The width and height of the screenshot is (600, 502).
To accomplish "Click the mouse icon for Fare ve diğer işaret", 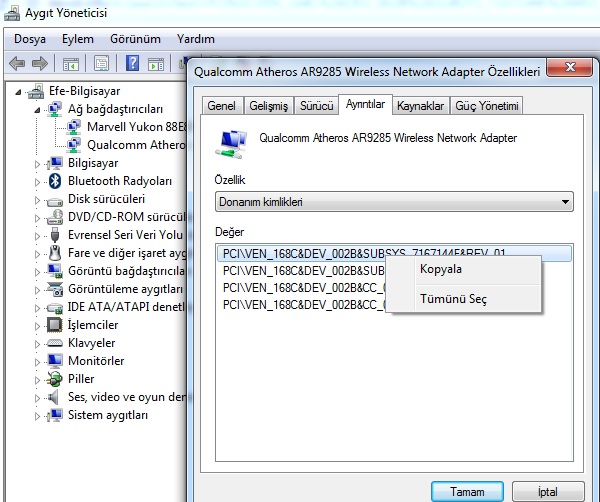I will point(55,253).
